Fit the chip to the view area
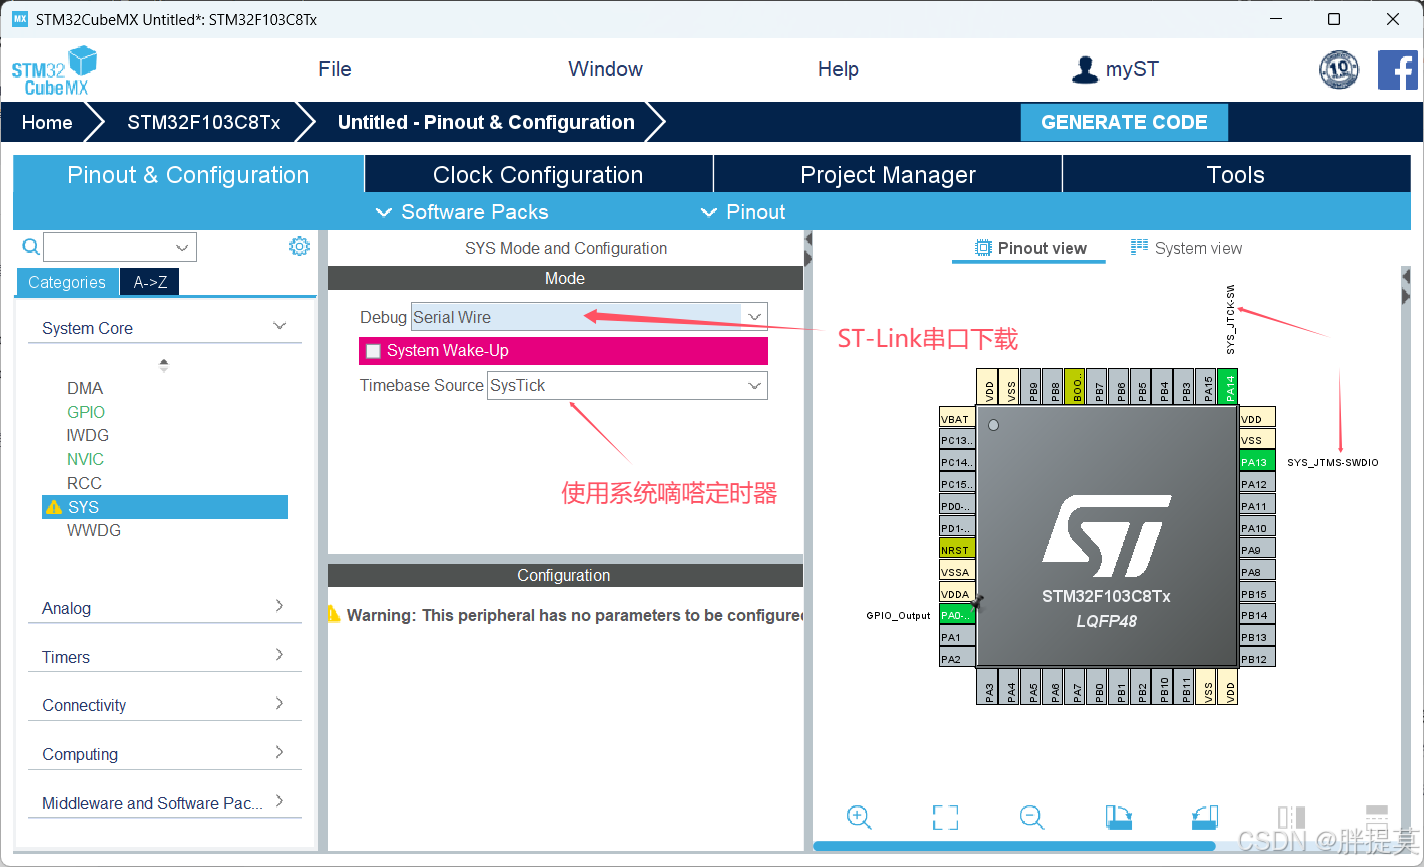The image size is (1424, 867). coord(945,817)
